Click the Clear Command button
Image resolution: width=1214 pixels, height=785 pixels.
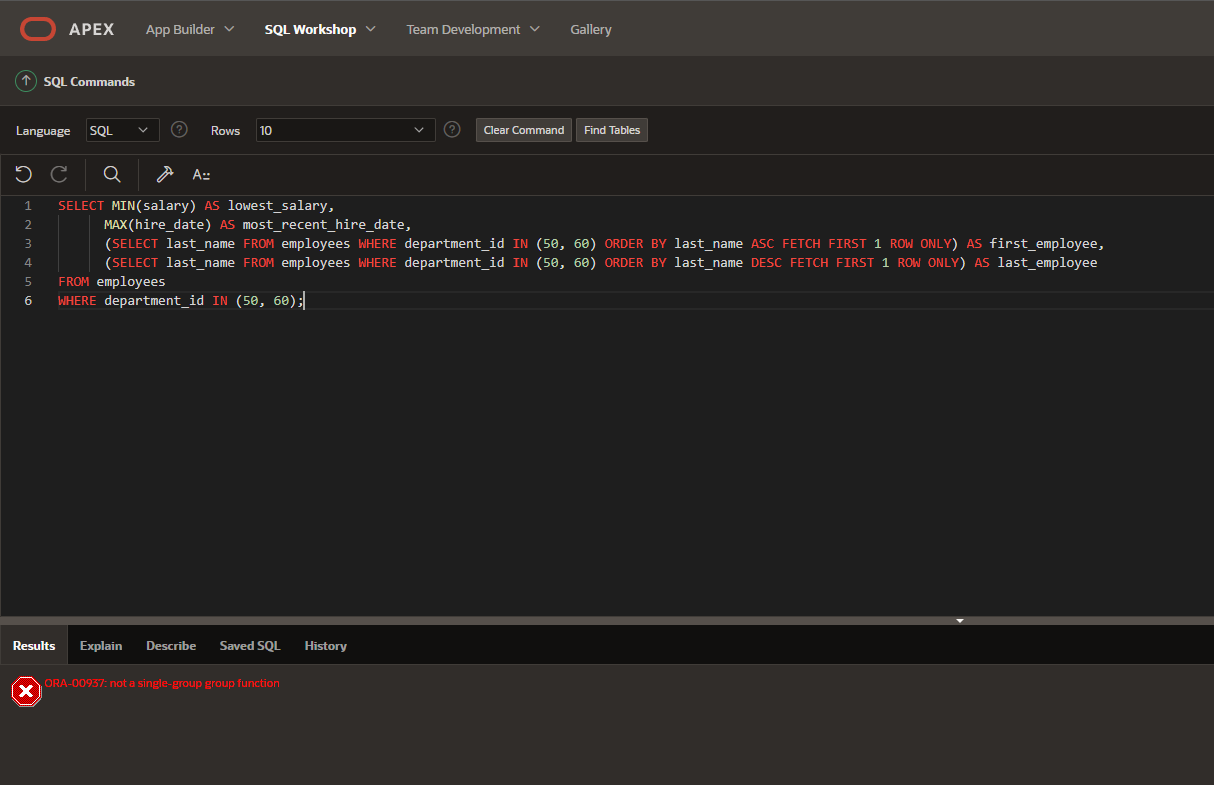[x=524, y=130]
